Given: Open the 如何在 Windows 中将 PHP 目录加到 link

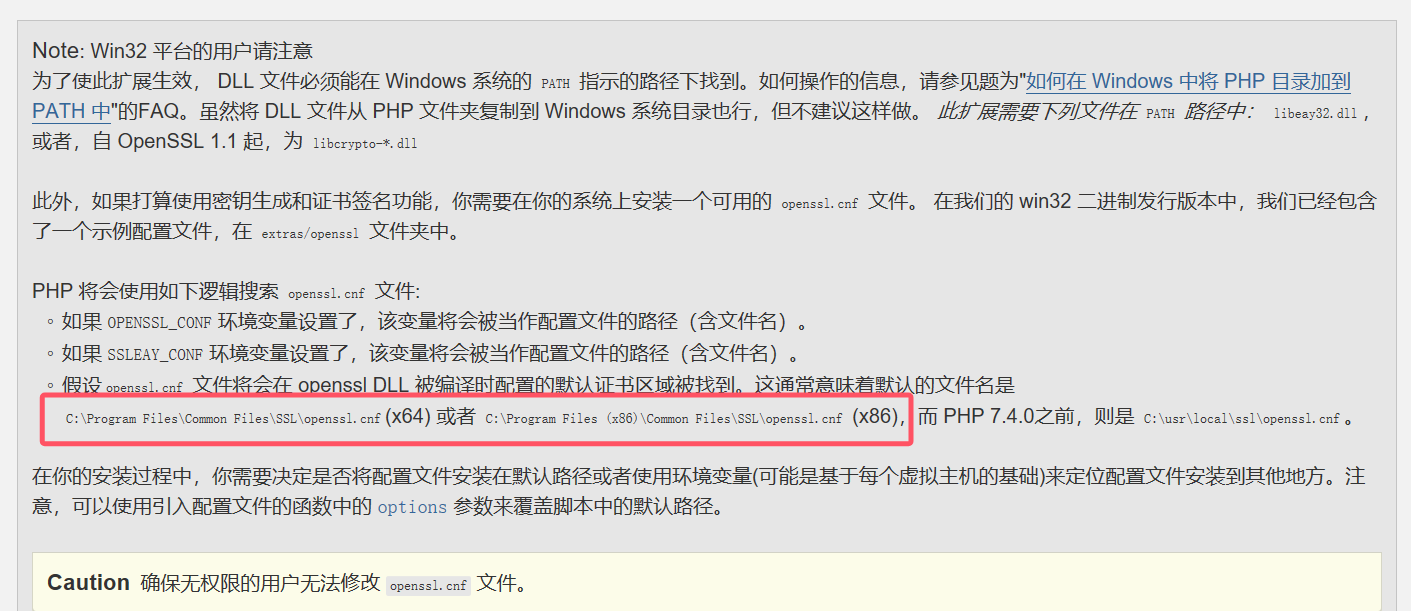Looking at the screenshot, I should click(x=1188, y=81).
